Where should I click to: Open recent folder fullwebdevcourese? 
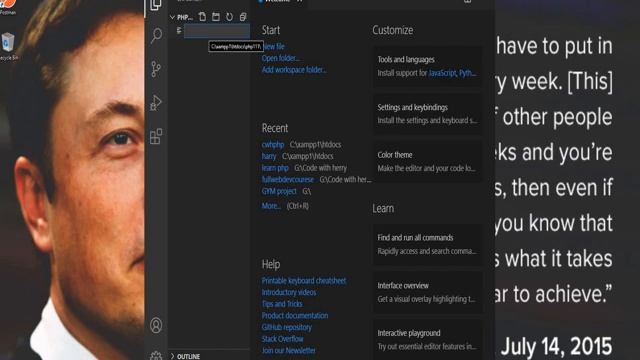point(288,179)
